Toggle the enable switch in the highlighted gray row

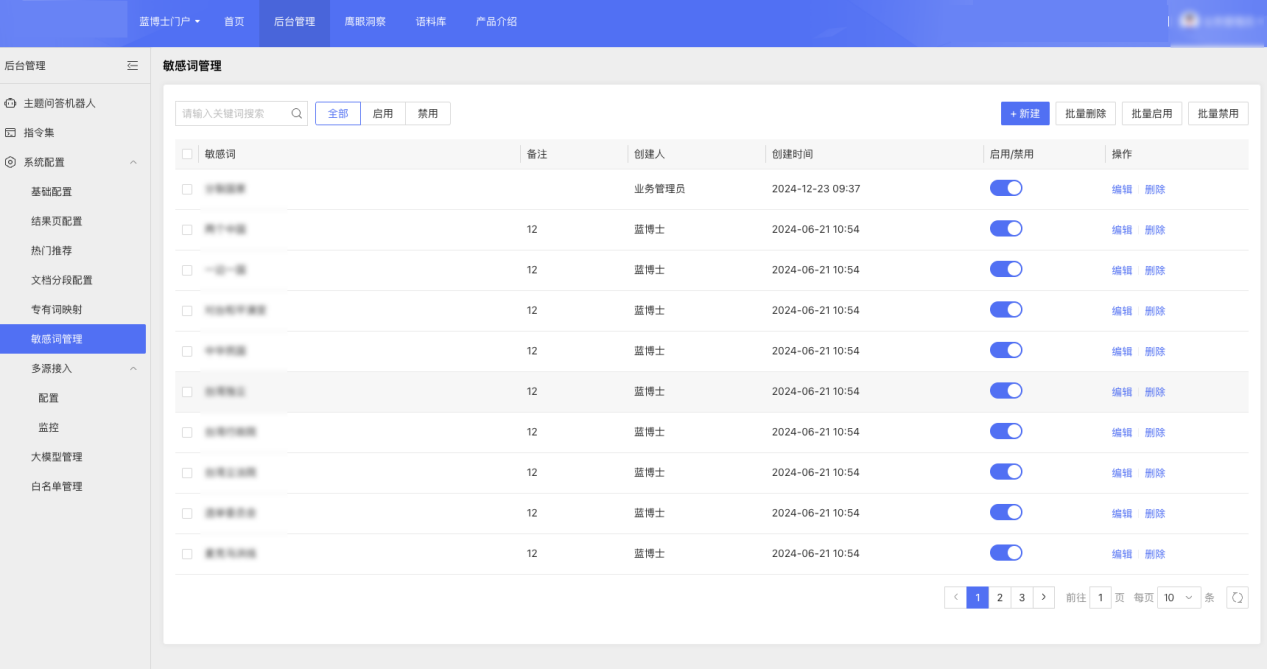pos(1006,391)
